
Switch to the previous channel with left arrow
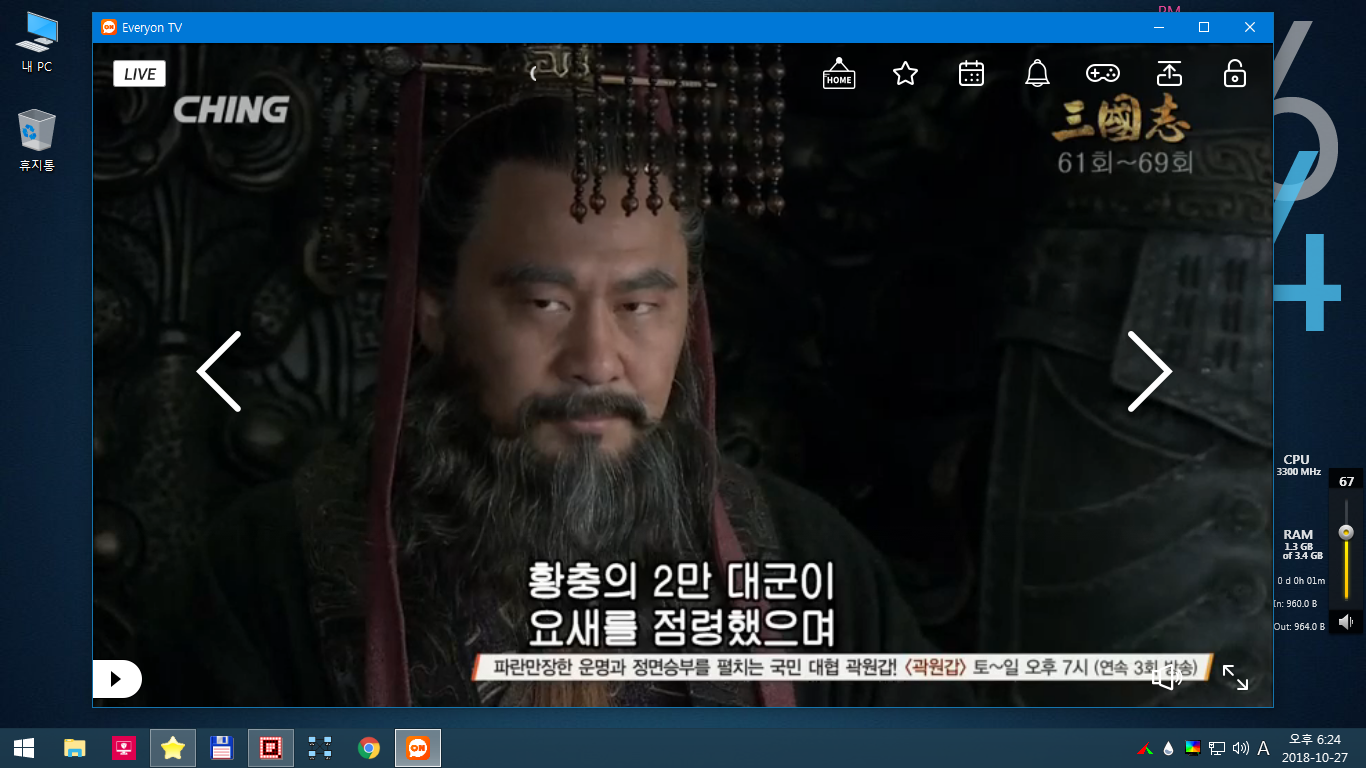coord(219,371)
